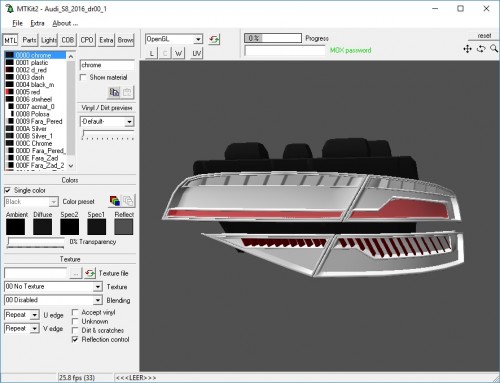Click the reload texture file icon
This screenshot has height=383, width=500.
coord(89,273)
